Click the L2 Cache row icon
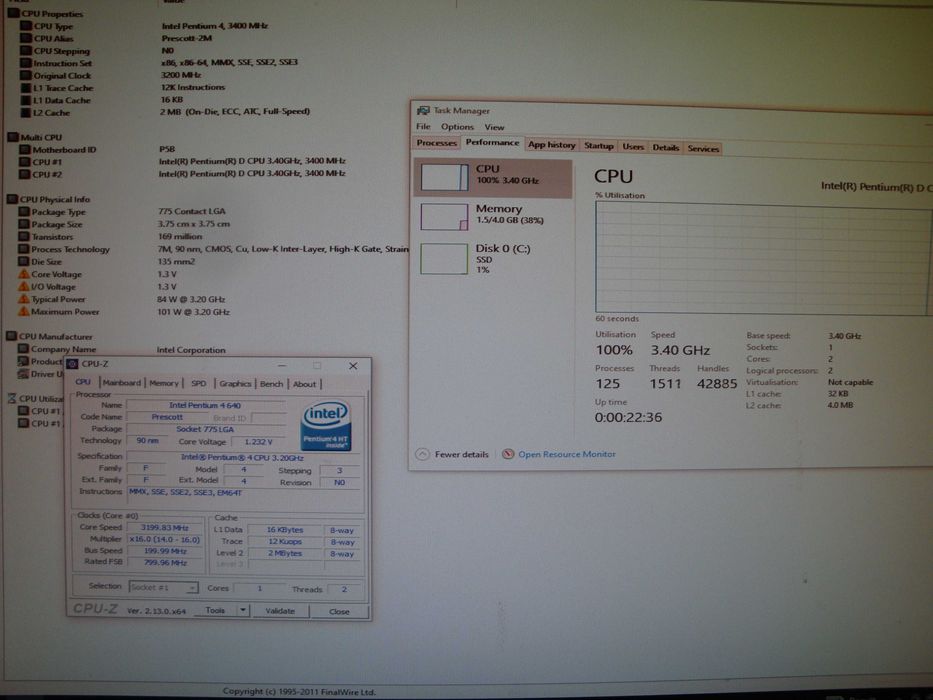 coord(25,112)
